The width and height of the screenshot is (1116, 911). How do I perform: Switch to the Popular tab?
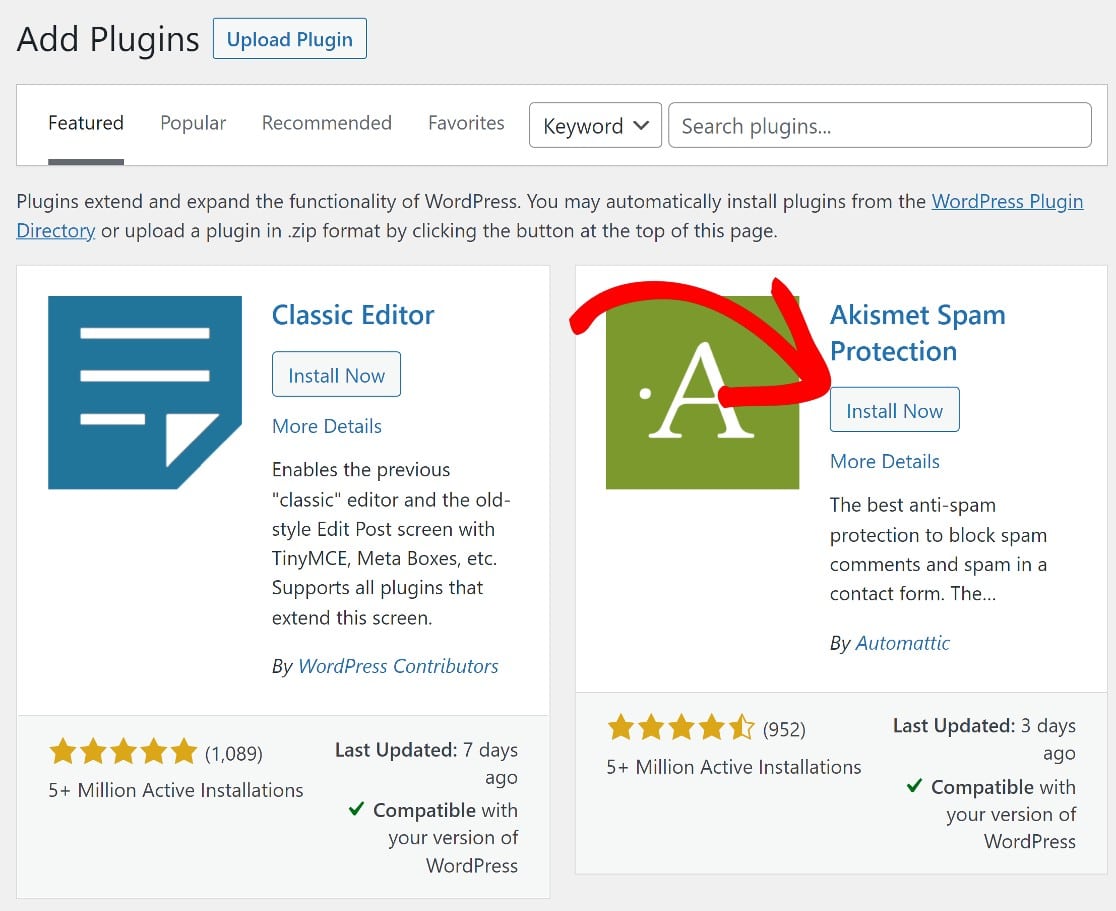(193, 123)
